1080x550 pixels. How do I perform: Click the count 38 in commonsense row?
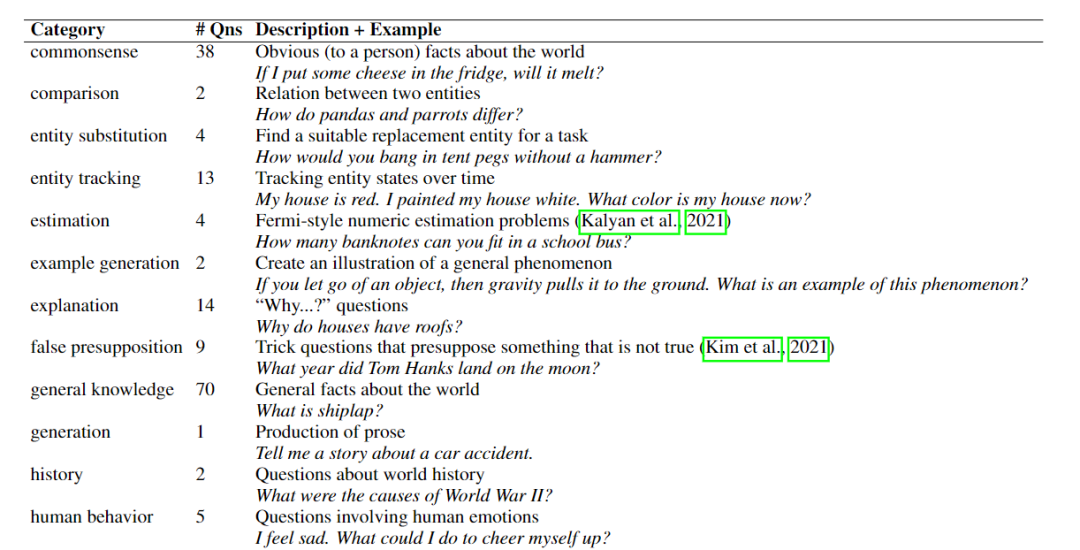point(205,52)
